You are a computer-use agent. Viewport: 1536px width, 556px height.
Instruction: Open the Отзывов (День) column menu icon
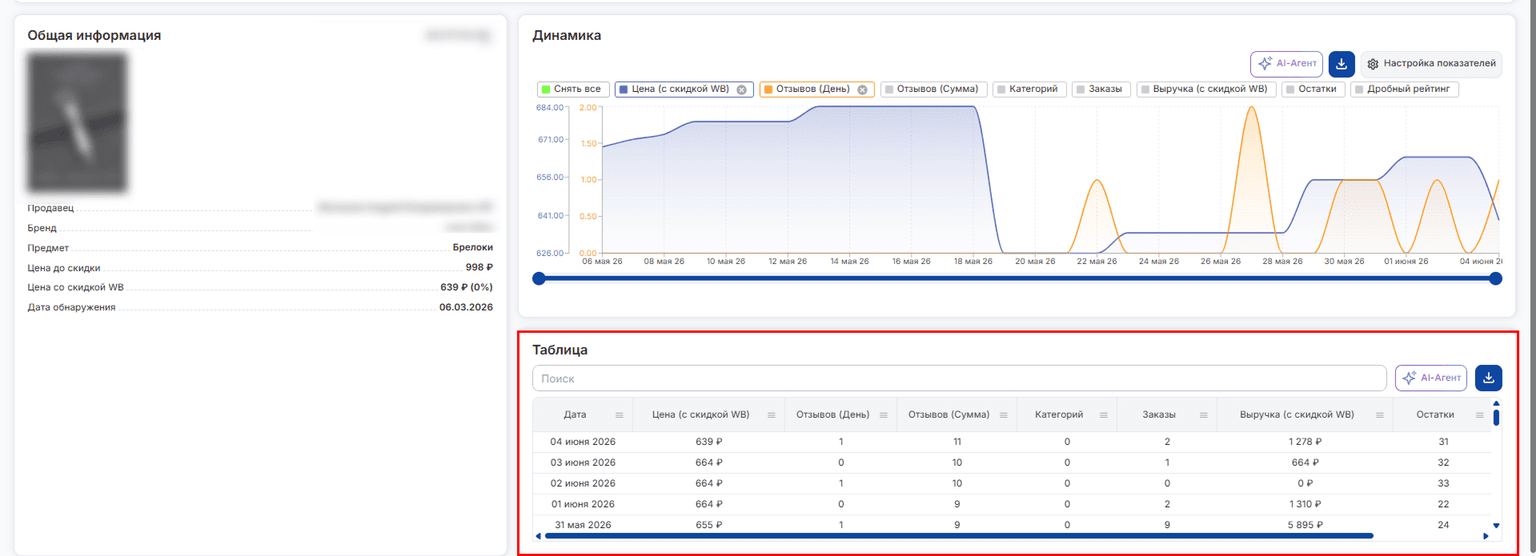point(885,415)
